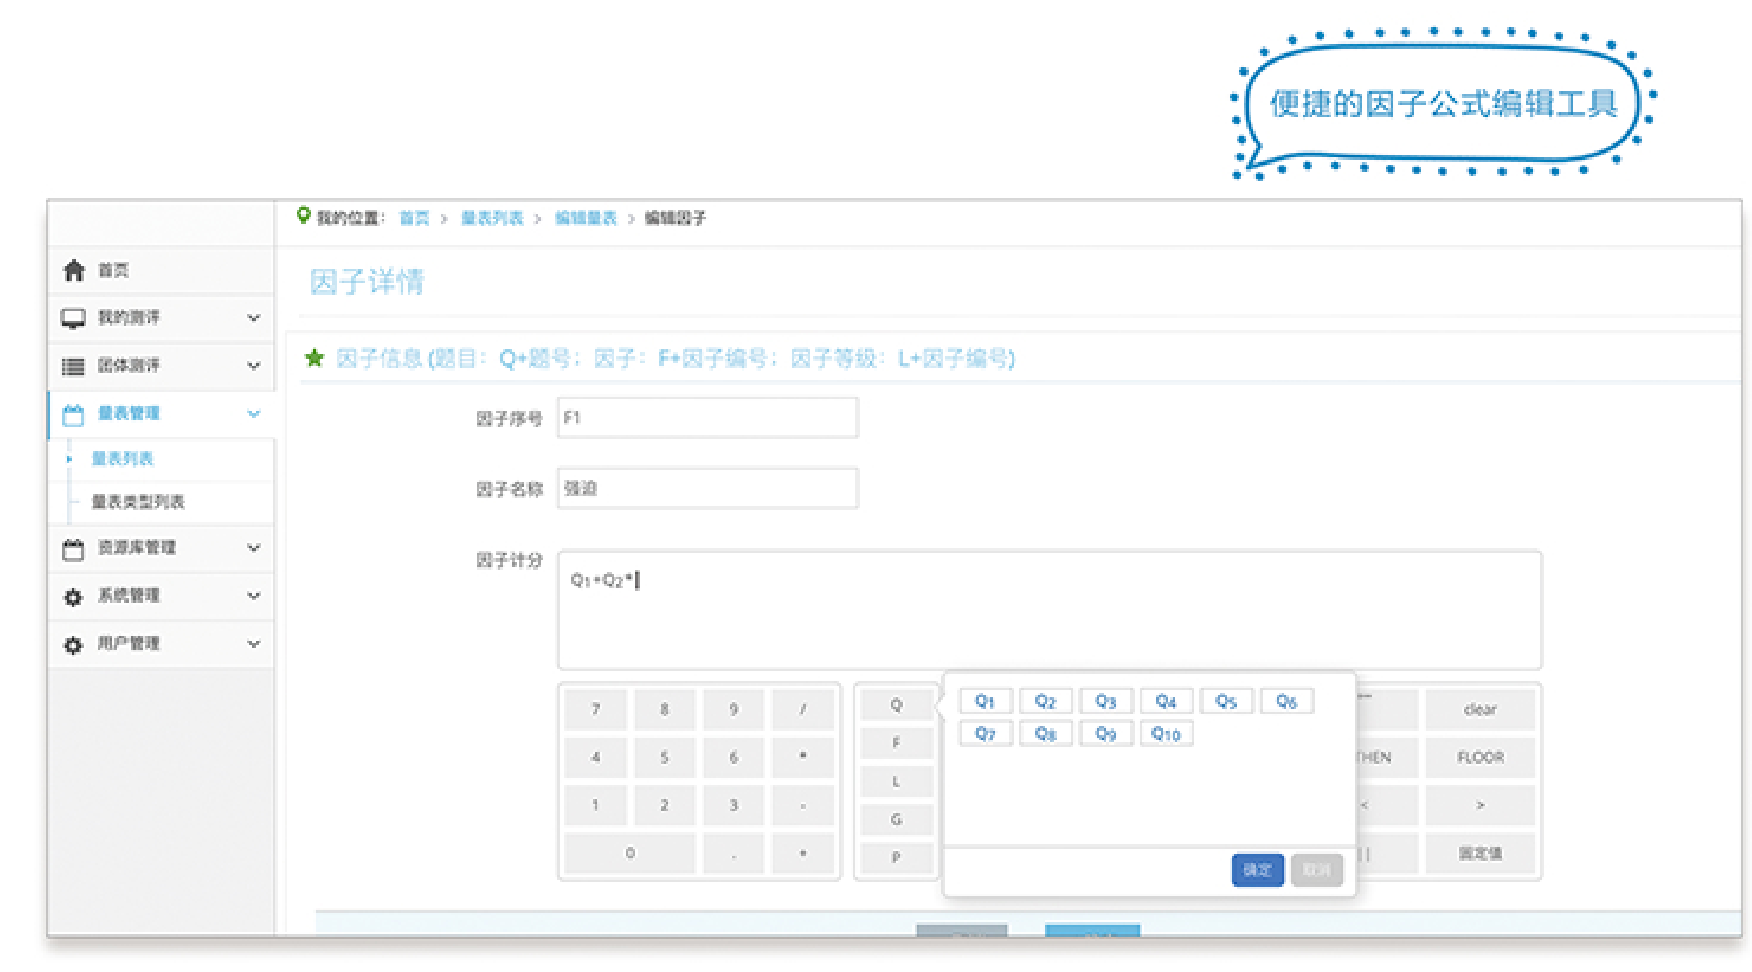Click the monitor icon for 我的测评
1752x972 pixels.
pos(73,318)
